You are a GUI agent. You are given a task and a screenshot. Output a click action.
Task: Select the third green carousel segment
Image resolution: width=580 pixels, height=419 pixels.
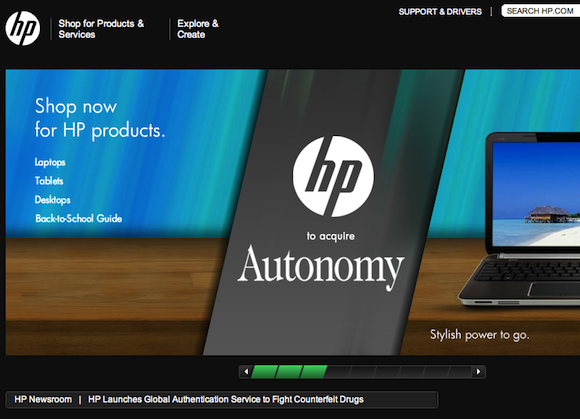(x=313, y=372)
